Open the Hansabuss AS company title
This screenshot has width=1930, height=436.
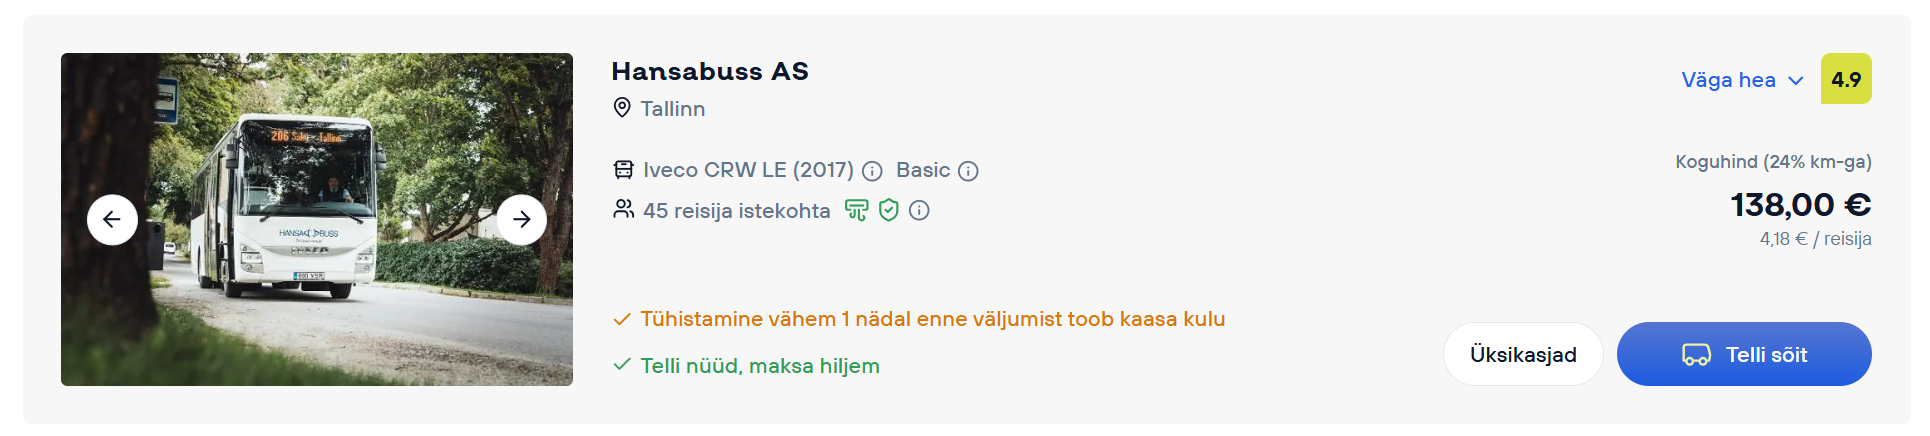point(710,71)
